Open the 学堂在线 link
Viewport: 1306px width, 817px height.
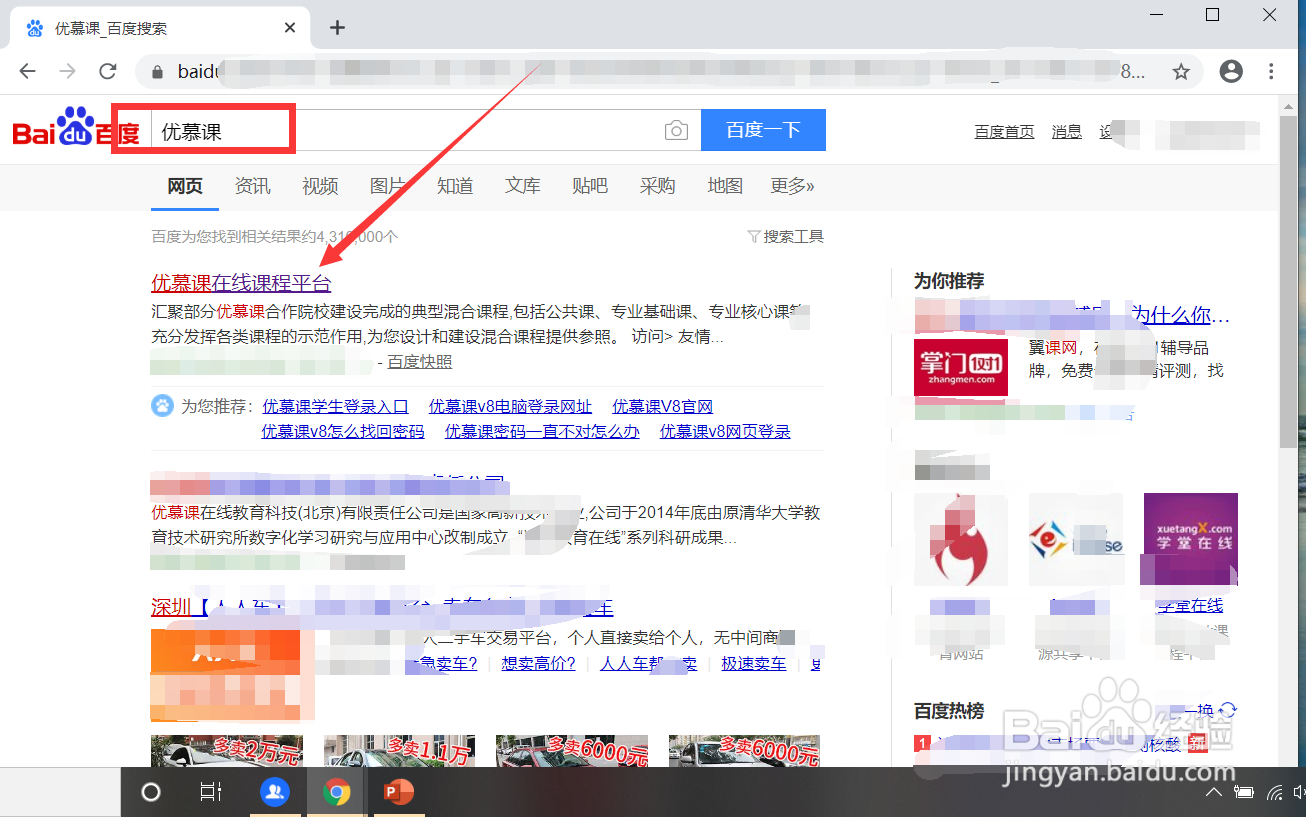[x=1191, y=606]
